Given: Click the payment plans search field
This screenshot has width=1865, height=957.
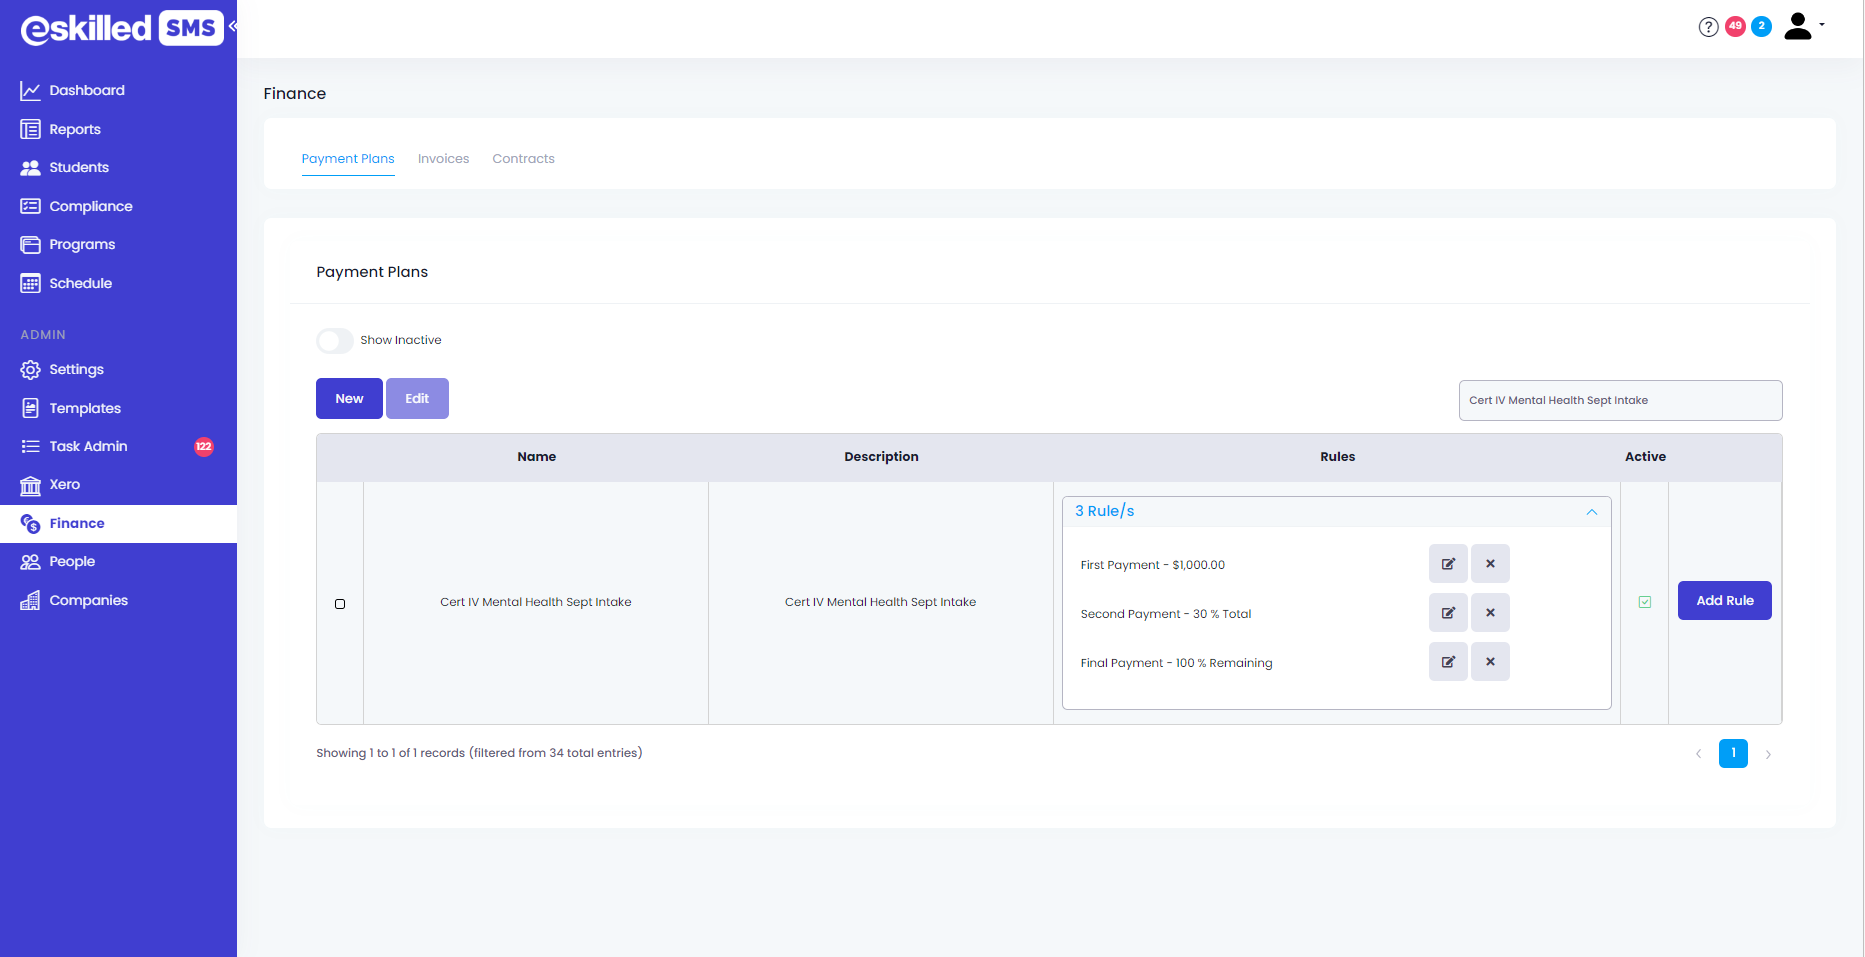Looking at the screenshot, I should [x=1620, y=401].
